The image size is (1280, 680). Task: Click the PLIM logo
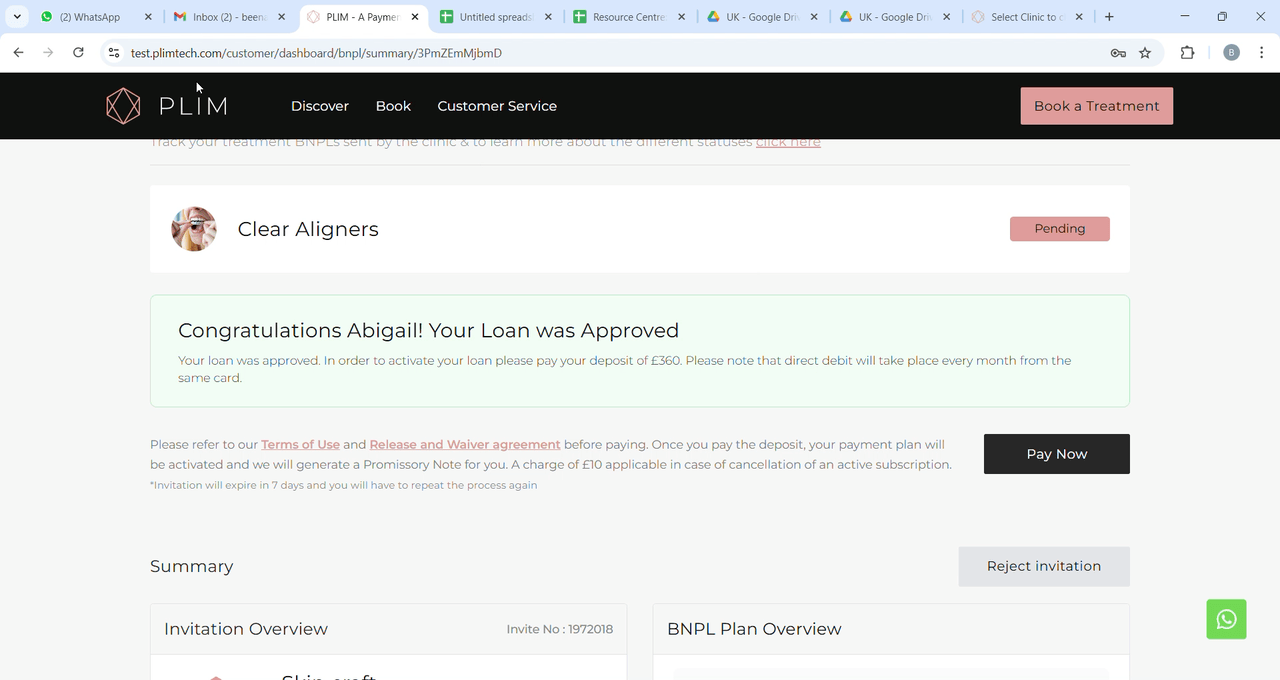click(x=167, y=106)
